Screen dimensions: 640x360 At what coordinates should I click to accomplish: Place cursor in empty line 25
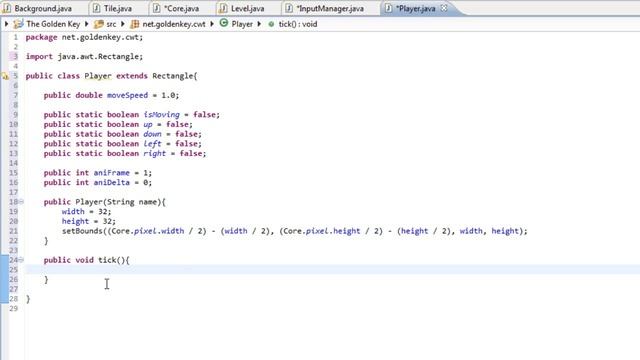tap(332, 269)
